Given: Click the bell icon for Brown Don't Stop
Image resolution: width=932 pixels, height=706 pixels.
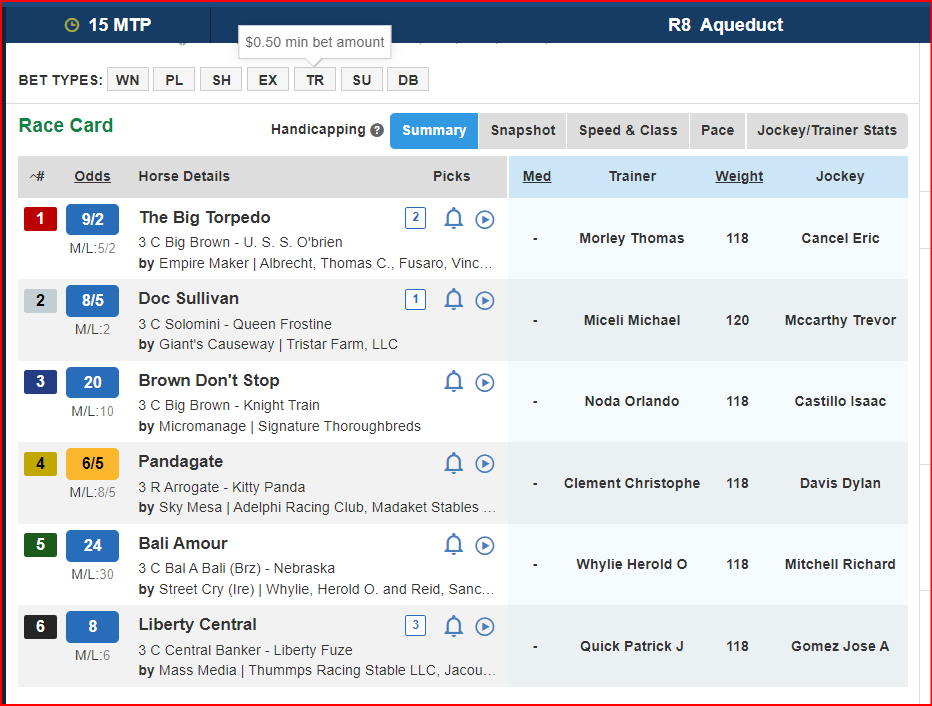Looking at the screenshot, I should [453, 381].
